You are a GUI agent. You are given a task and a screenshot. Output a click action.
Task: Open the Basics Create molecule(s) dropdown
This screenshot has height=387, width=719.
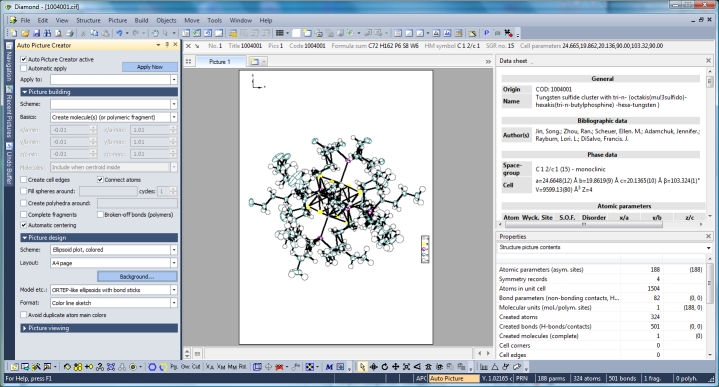coord(174,117)
